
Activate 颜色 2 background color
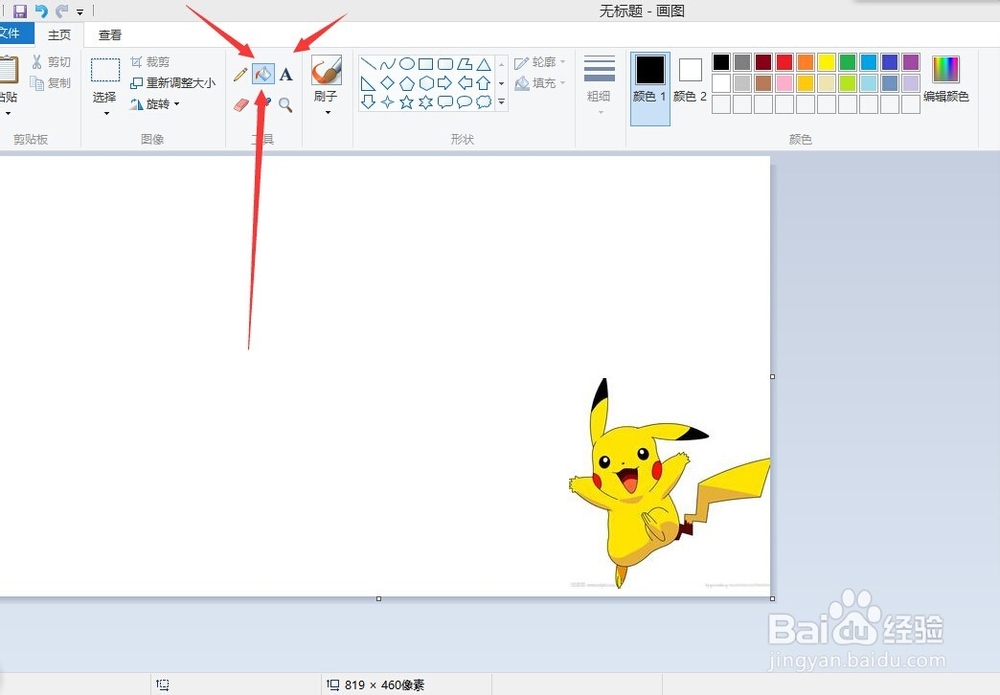click(690, 80)
